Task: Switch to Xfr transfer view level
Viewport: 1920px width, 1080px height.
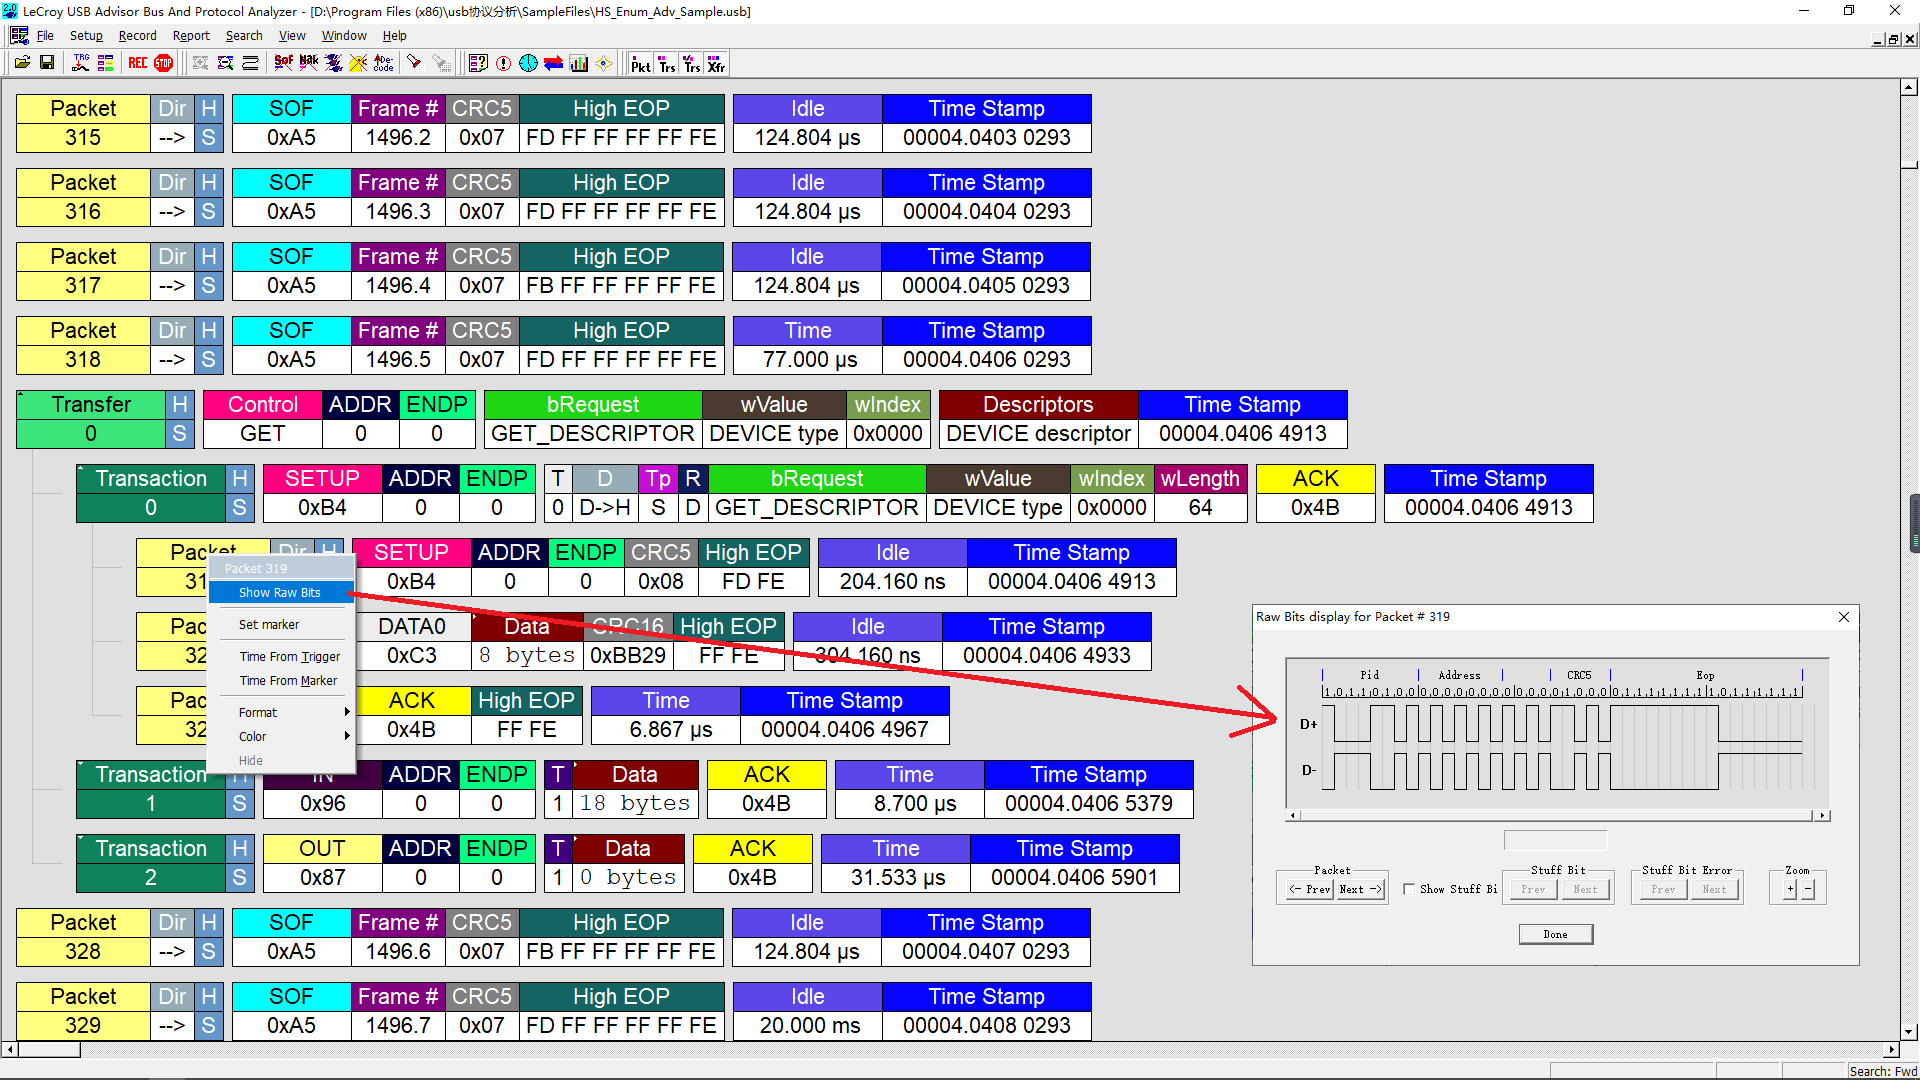Action: [716, 64]
